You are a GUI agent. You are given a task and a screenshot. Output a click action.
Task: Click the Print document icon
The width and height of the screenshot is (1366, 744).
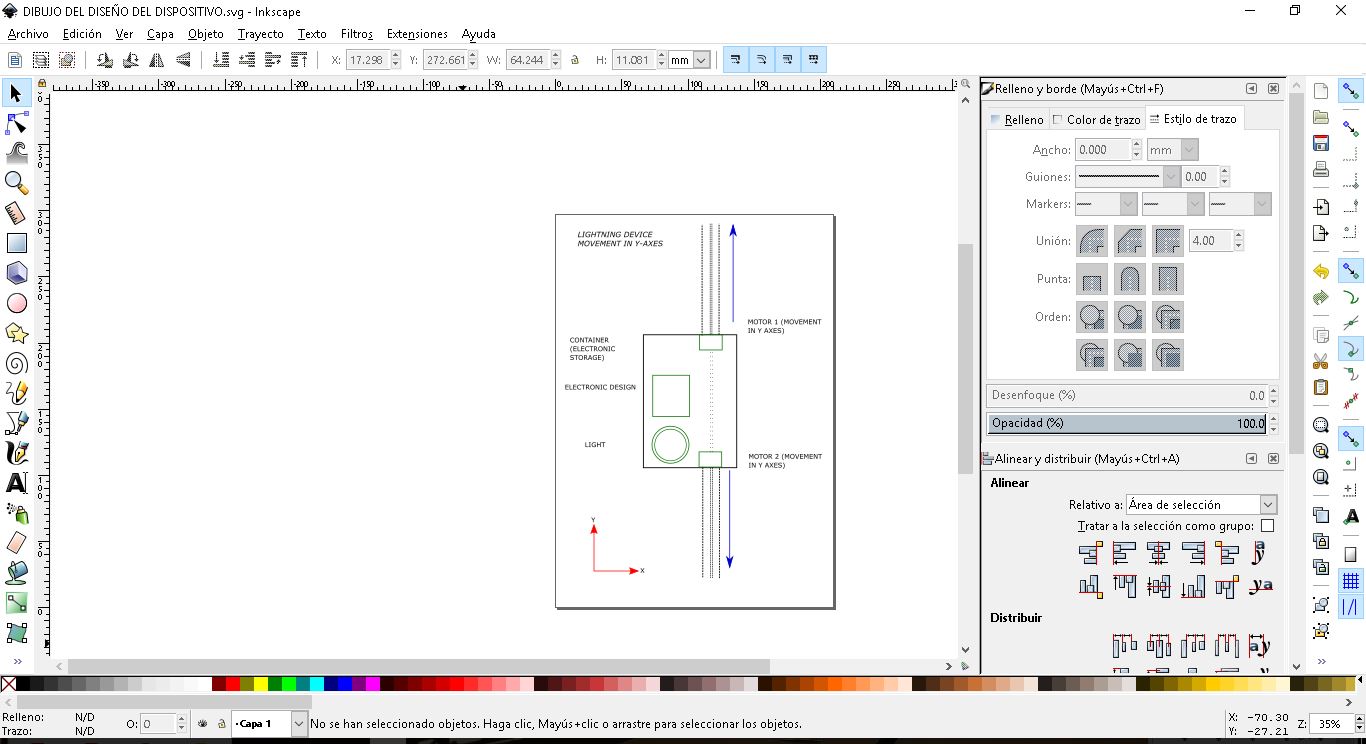pos(1321,169)
